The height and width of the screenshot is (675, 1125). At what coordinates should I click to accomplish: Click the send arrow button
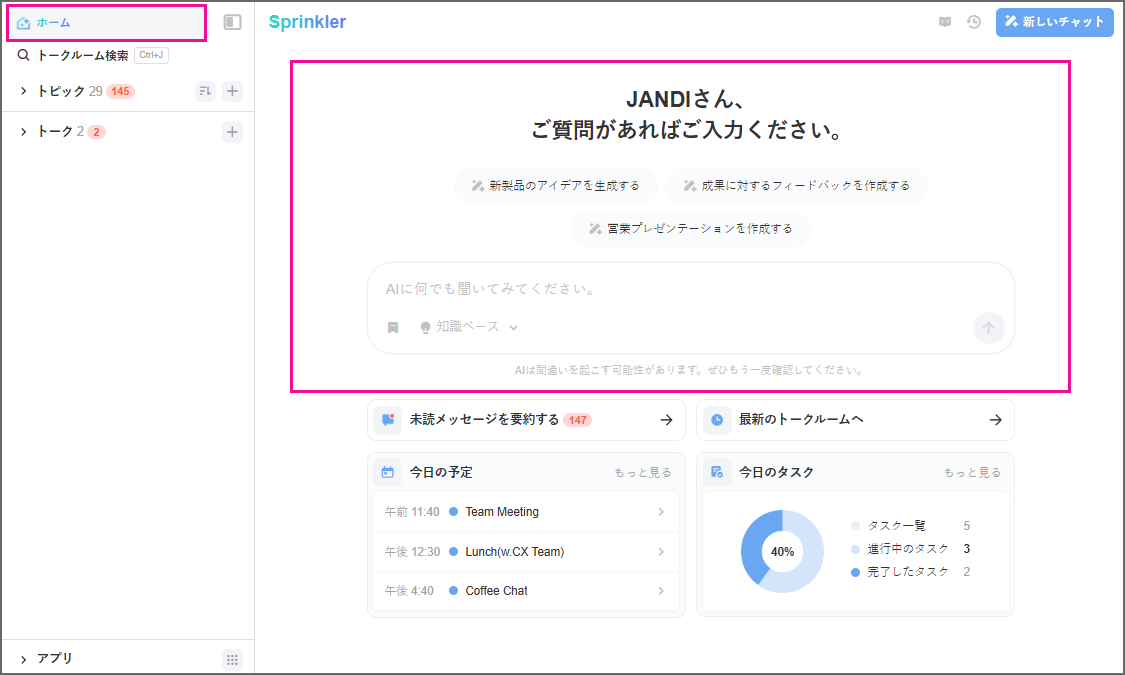[x=988, y=328]
